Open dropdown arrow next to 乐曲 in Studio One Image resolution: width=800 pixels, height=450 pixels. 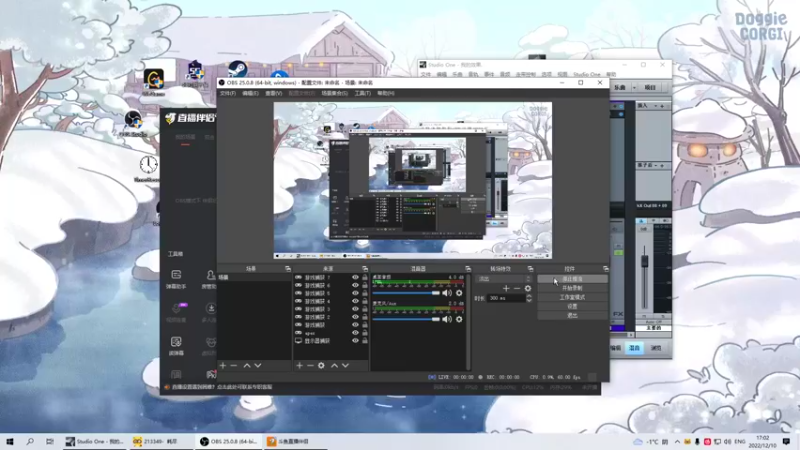pos(634,88)
